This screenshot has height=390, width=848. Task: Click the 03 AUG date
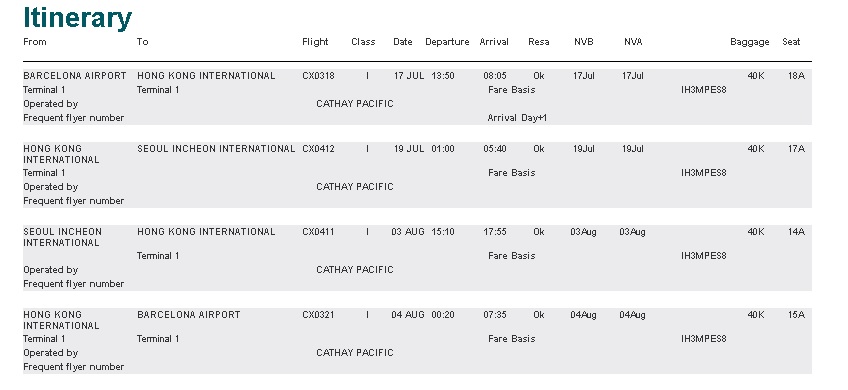pyautogui.click(x=408, y=232)
